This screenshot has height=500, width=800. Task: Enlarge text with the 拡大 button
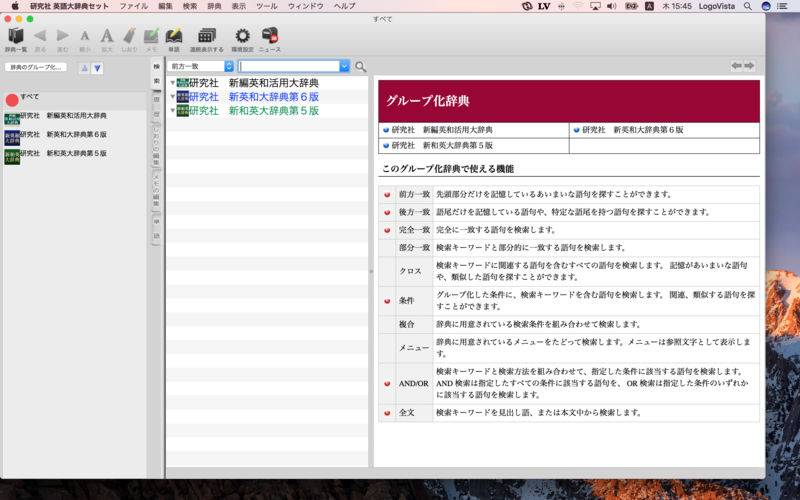(x=107, y=39)
